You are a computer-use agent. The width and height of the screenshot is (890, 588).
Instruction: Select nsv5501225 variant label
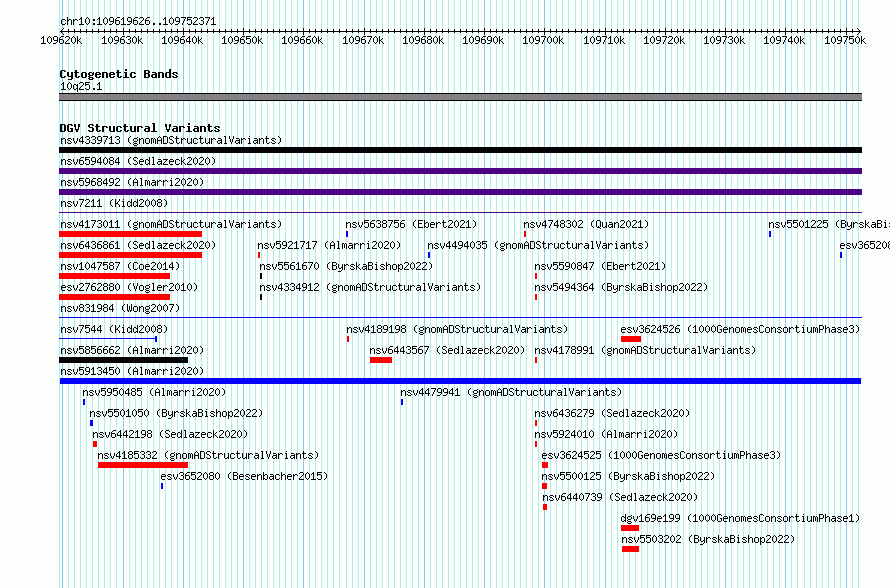click(x=829, y=224)
